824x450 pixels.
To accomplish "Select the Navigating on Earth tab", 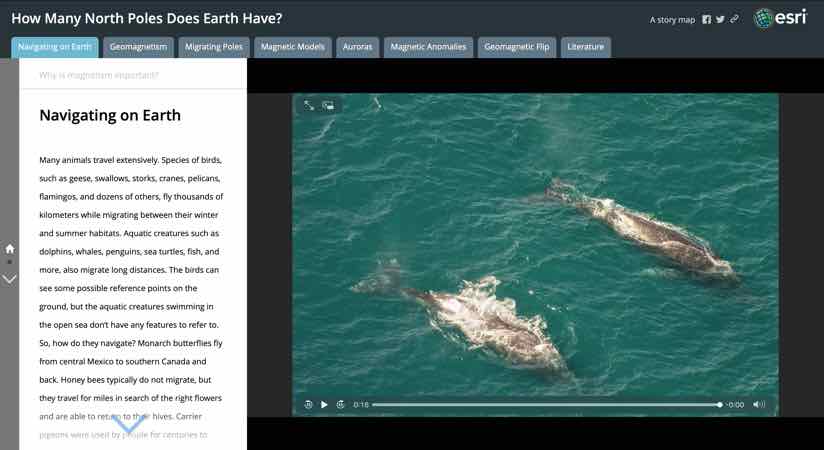I will click(x=55, y=47).
